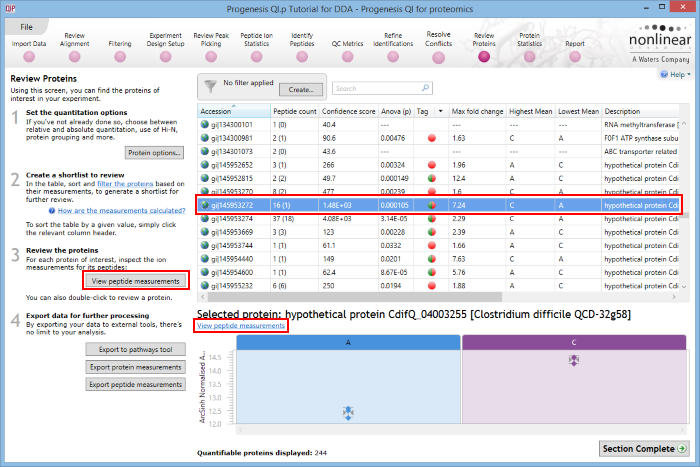
Task: Open the Tag column dropdown arrow
Action: (x=441, y=111)
